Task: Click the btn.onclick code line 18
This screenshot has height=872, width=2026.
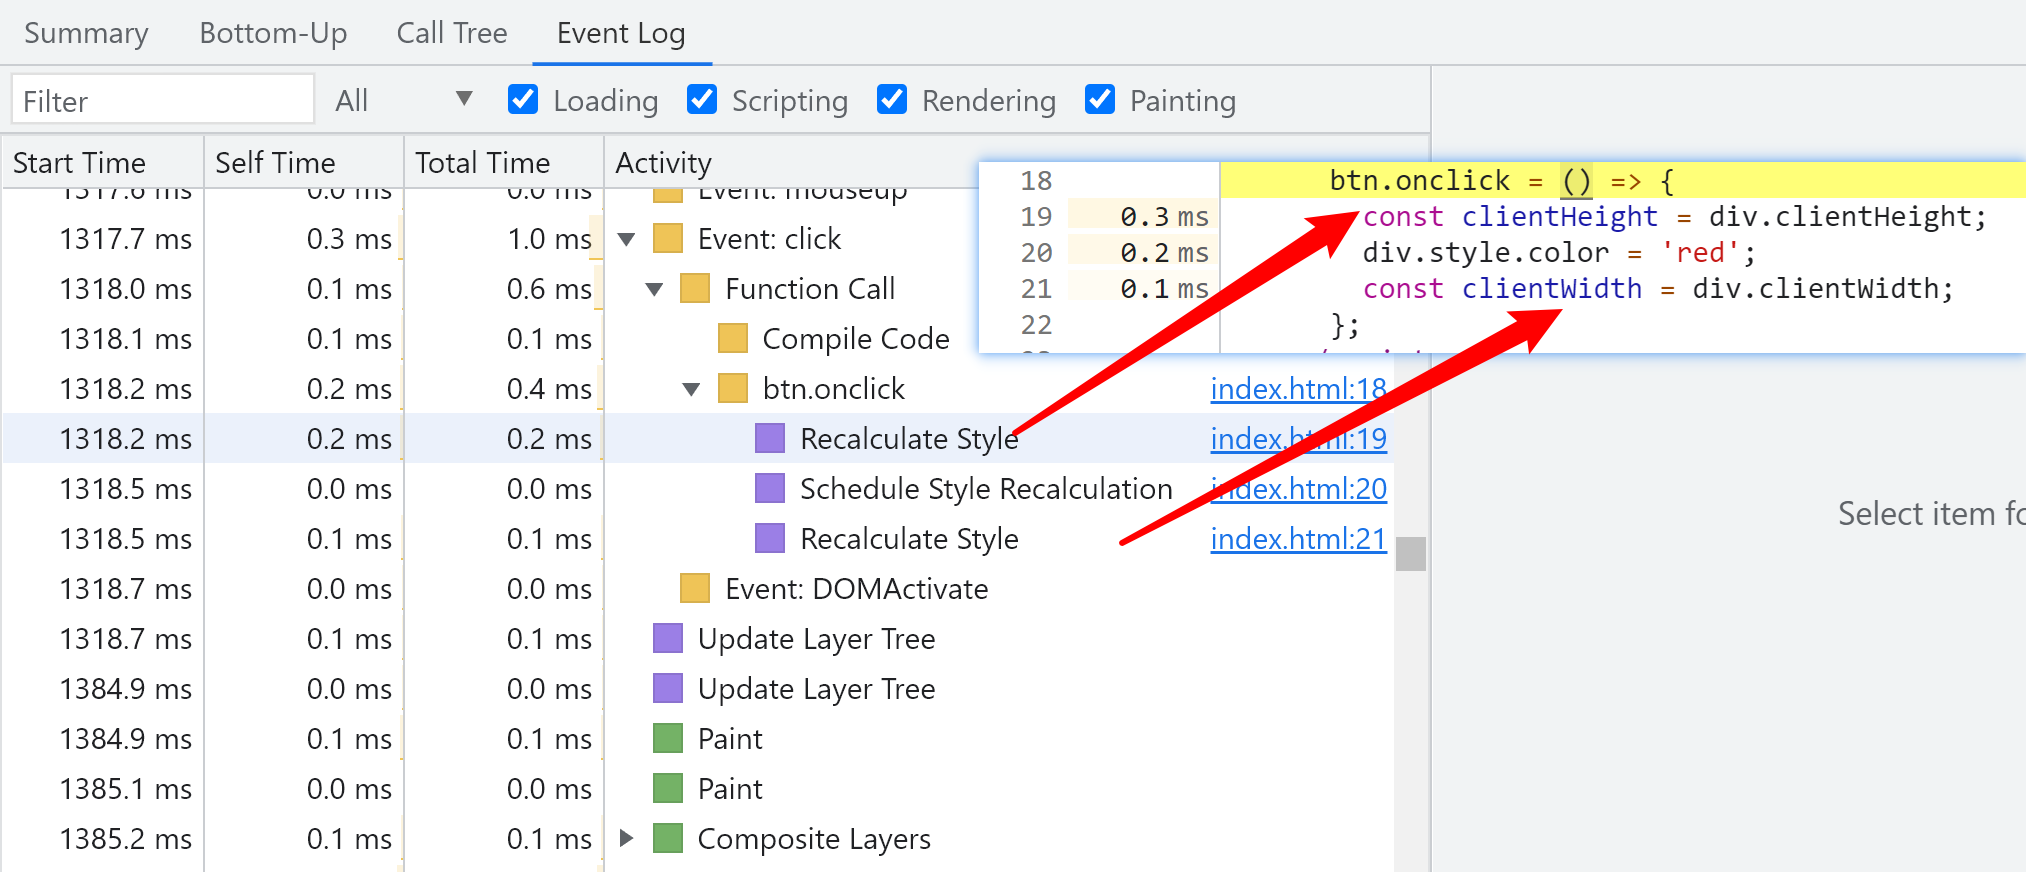Action: [x=1500, y=181]
